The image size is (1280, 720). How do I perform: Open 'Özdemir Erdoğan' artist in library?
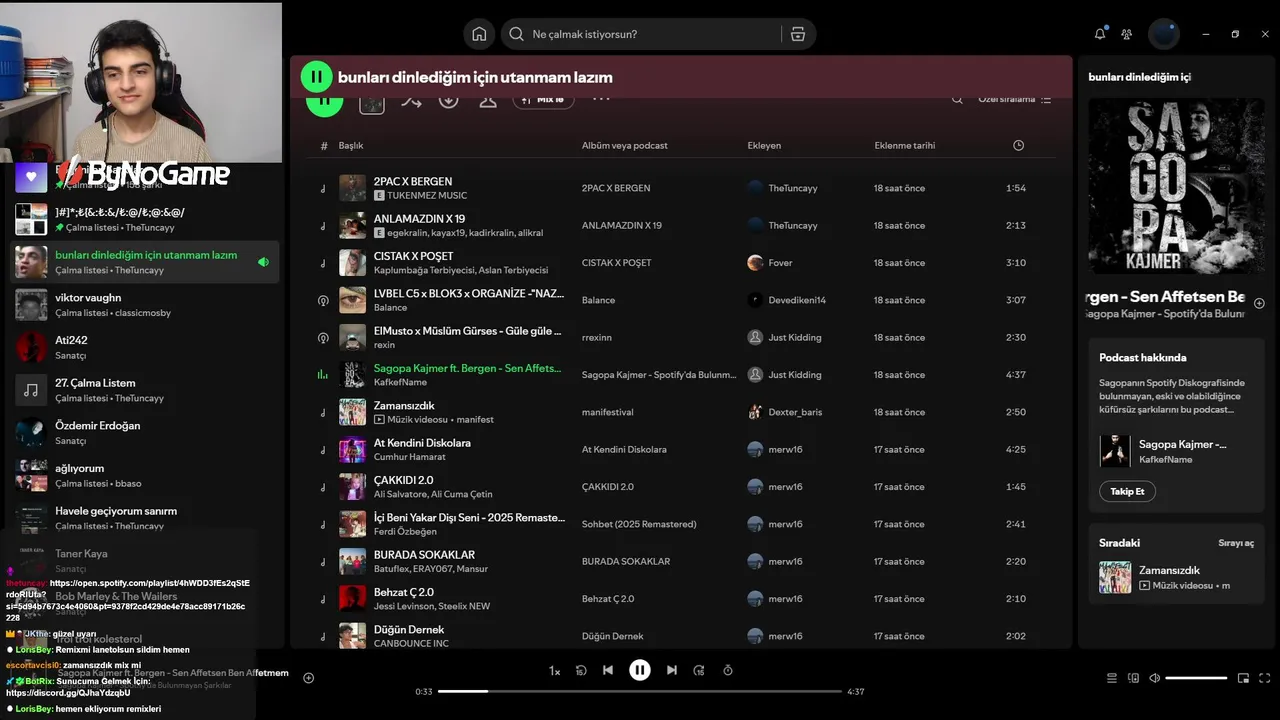(145, 433)
